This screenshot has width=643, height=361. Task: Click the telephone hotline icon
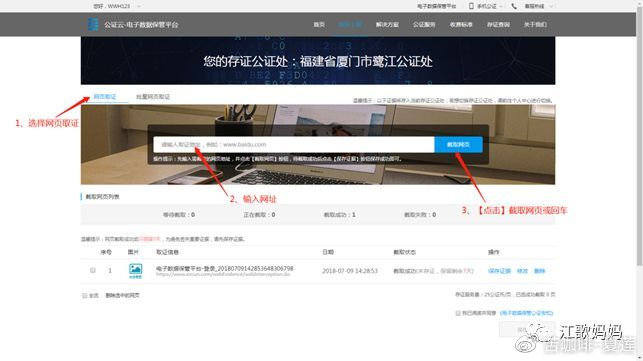click(514, 6)
